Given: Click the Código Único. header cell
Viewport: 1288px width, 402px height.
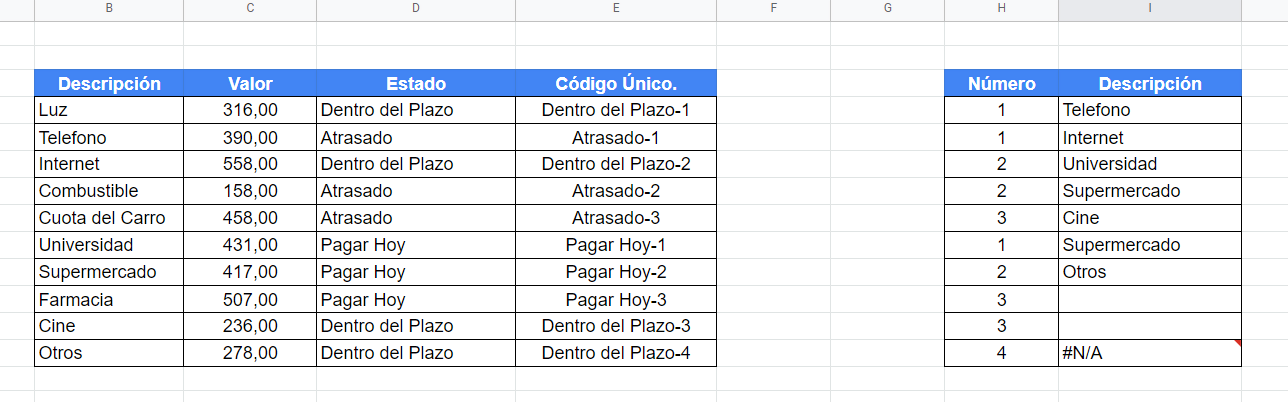Looking at the screenshot, I should pos(616,83).
